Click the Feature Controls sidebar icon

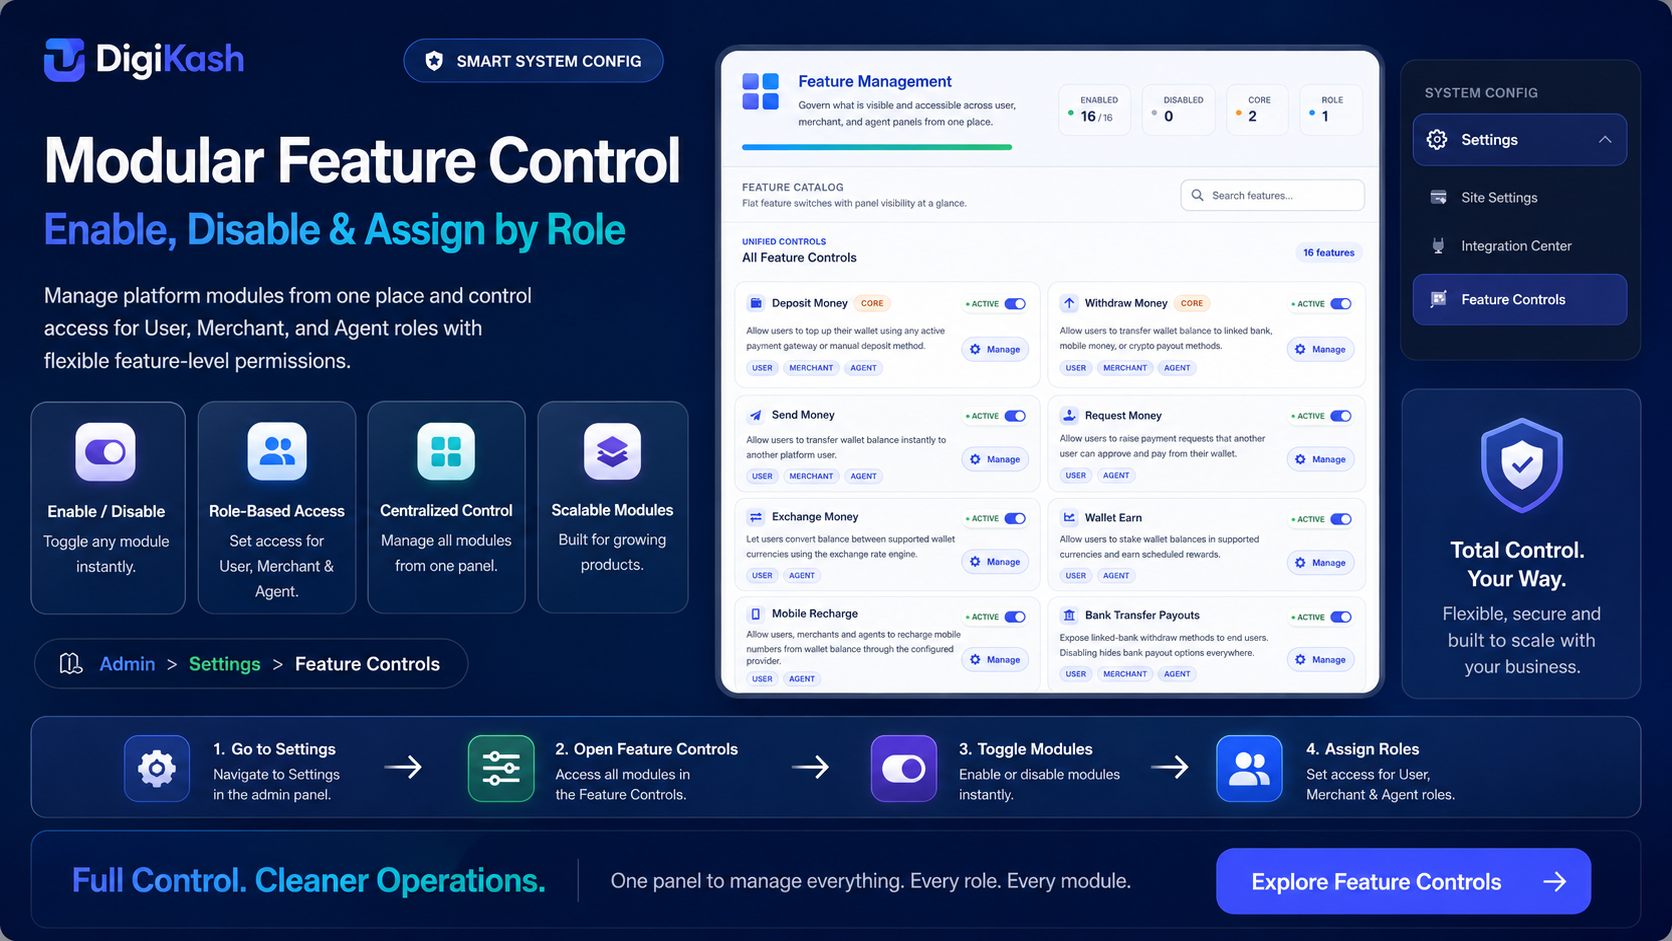pyautogui.click(x=1439, y=299)
